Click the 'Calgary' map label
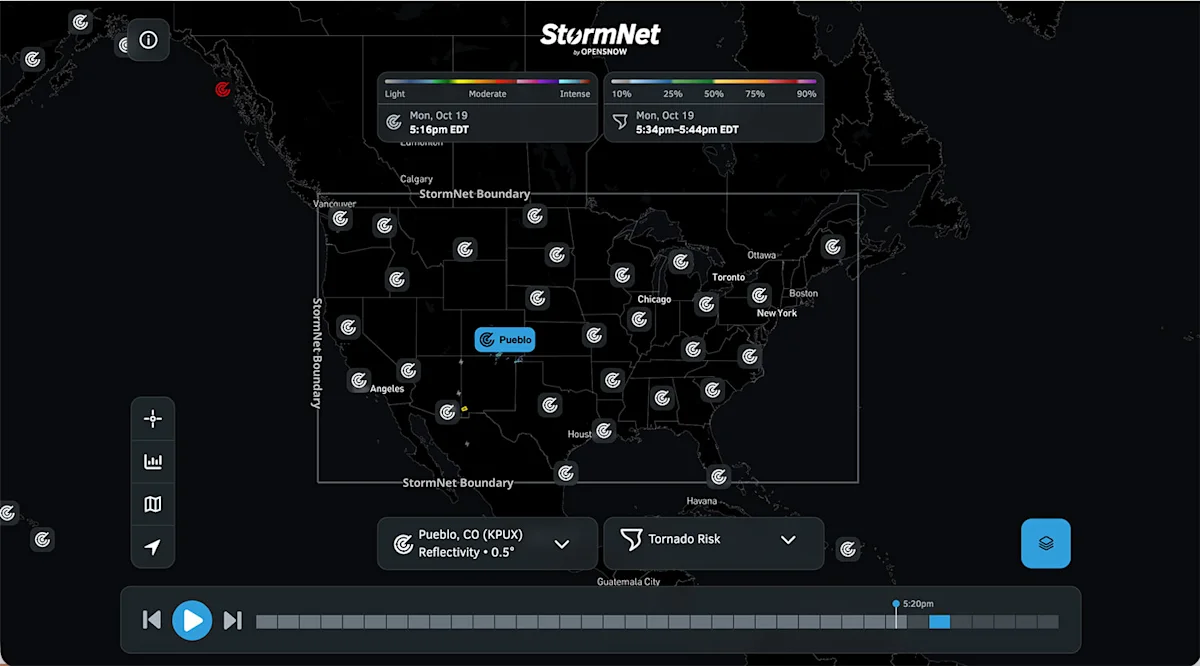Image resolution: width=1200 pixels, height=666 pixels. click(417, 180)
